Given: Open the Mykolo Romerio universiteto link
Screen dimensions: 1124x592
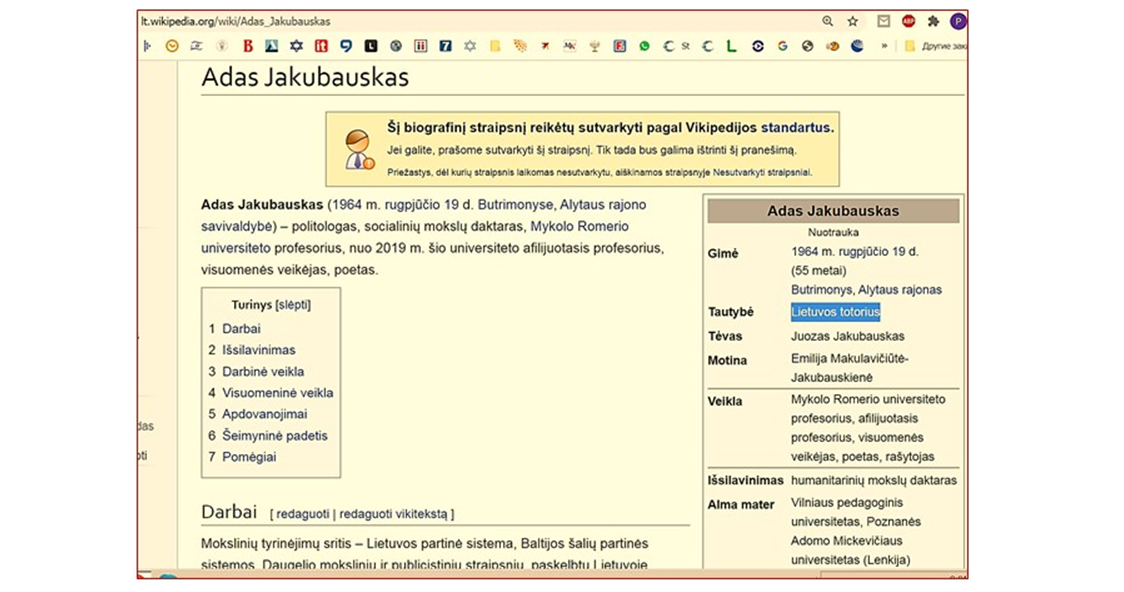Looking at the screenshot, I should 589,226.
